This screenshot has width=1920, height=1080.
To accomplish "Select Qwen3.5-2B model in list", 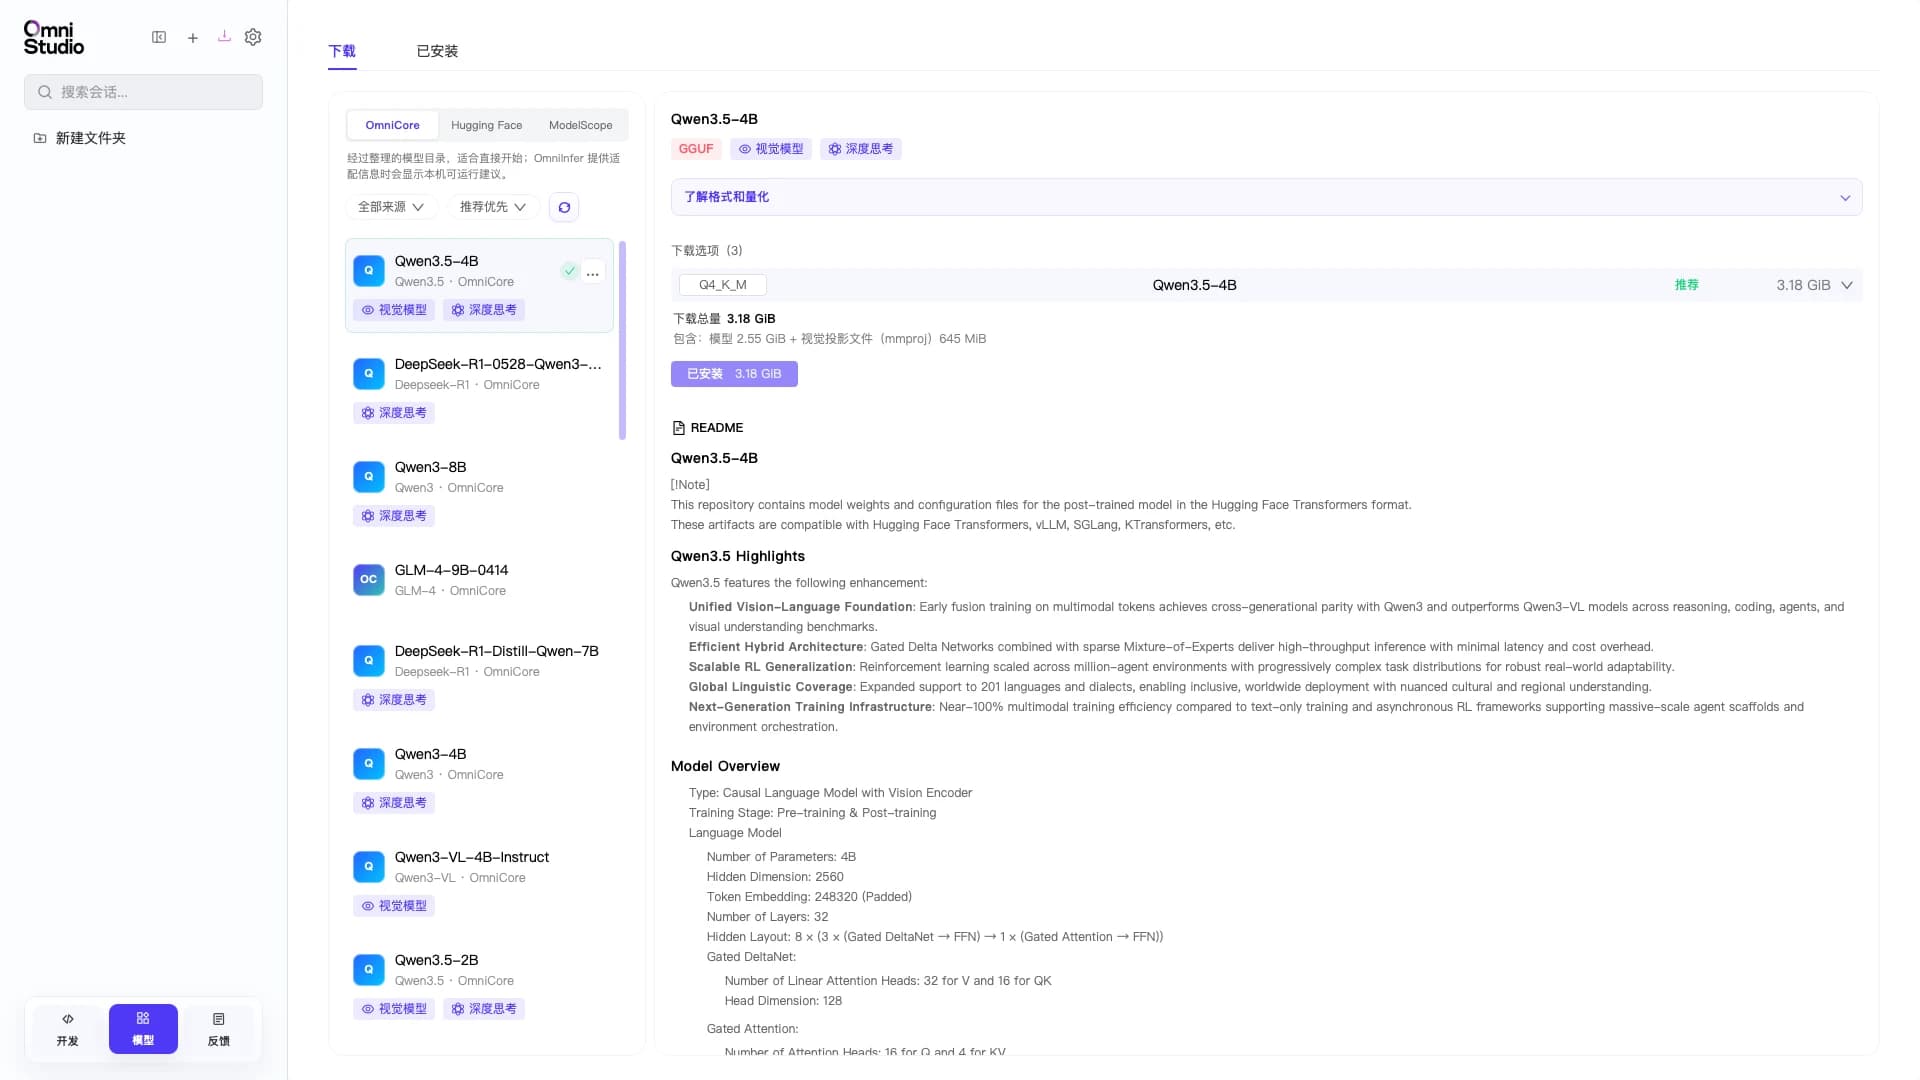I will point(480,984).
